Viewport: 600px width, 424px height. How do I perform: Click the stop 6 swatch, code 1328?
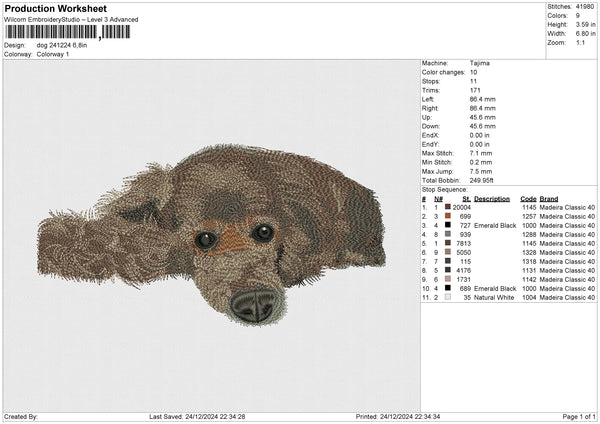[447, 252]
